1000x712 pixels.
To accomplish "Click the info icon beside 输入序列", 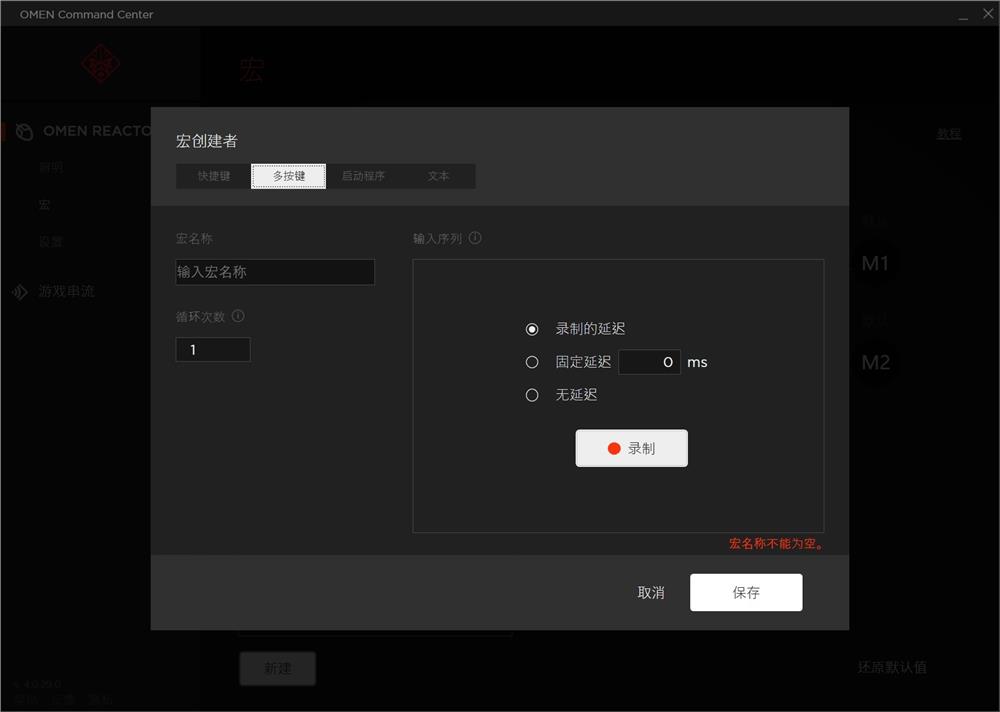I will pos(475,238).
